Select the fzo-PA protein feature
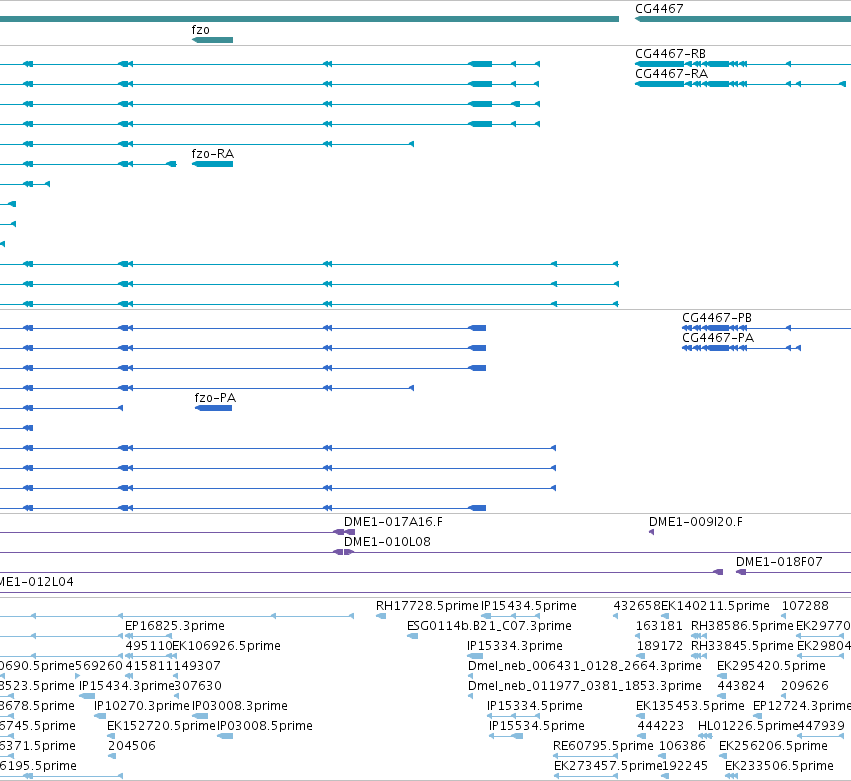Image resolution: width=851 pixels, height=781 pixels. click(x=213, y=408)
